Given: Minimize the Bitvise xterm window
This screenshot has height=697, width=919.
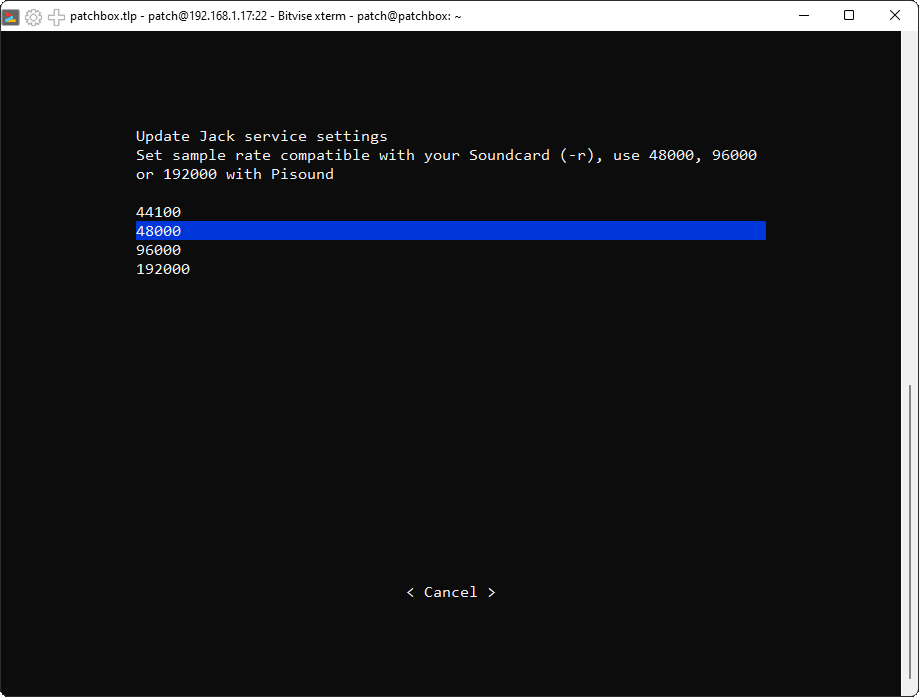Looking at the screenshot, I should click(x=804, y=15).
